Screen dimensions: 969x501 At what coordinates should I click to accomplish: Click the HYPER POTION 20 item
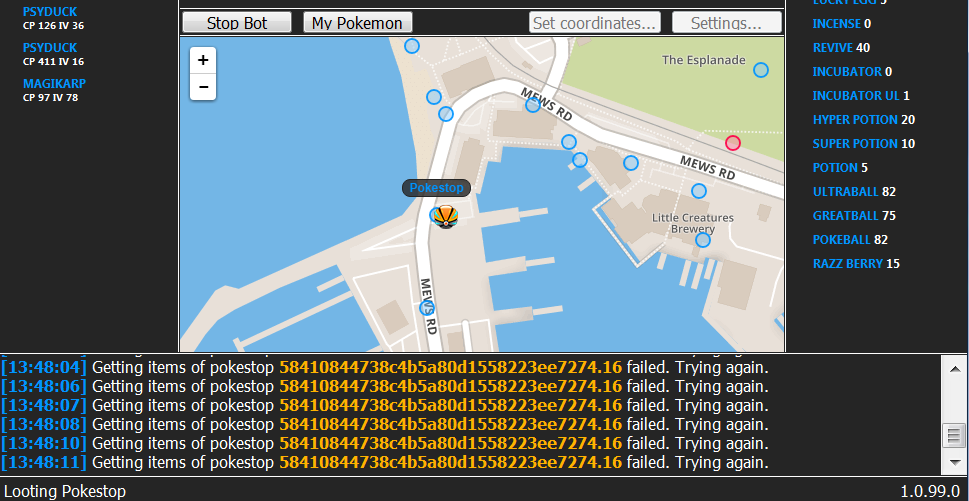click(x=863, y=120)
